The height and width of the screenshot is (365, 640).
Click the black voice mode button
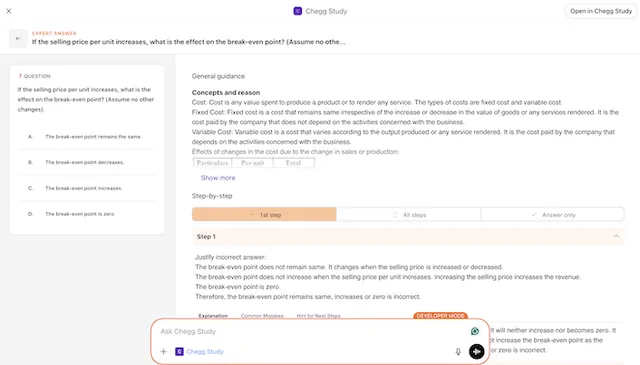476,352
